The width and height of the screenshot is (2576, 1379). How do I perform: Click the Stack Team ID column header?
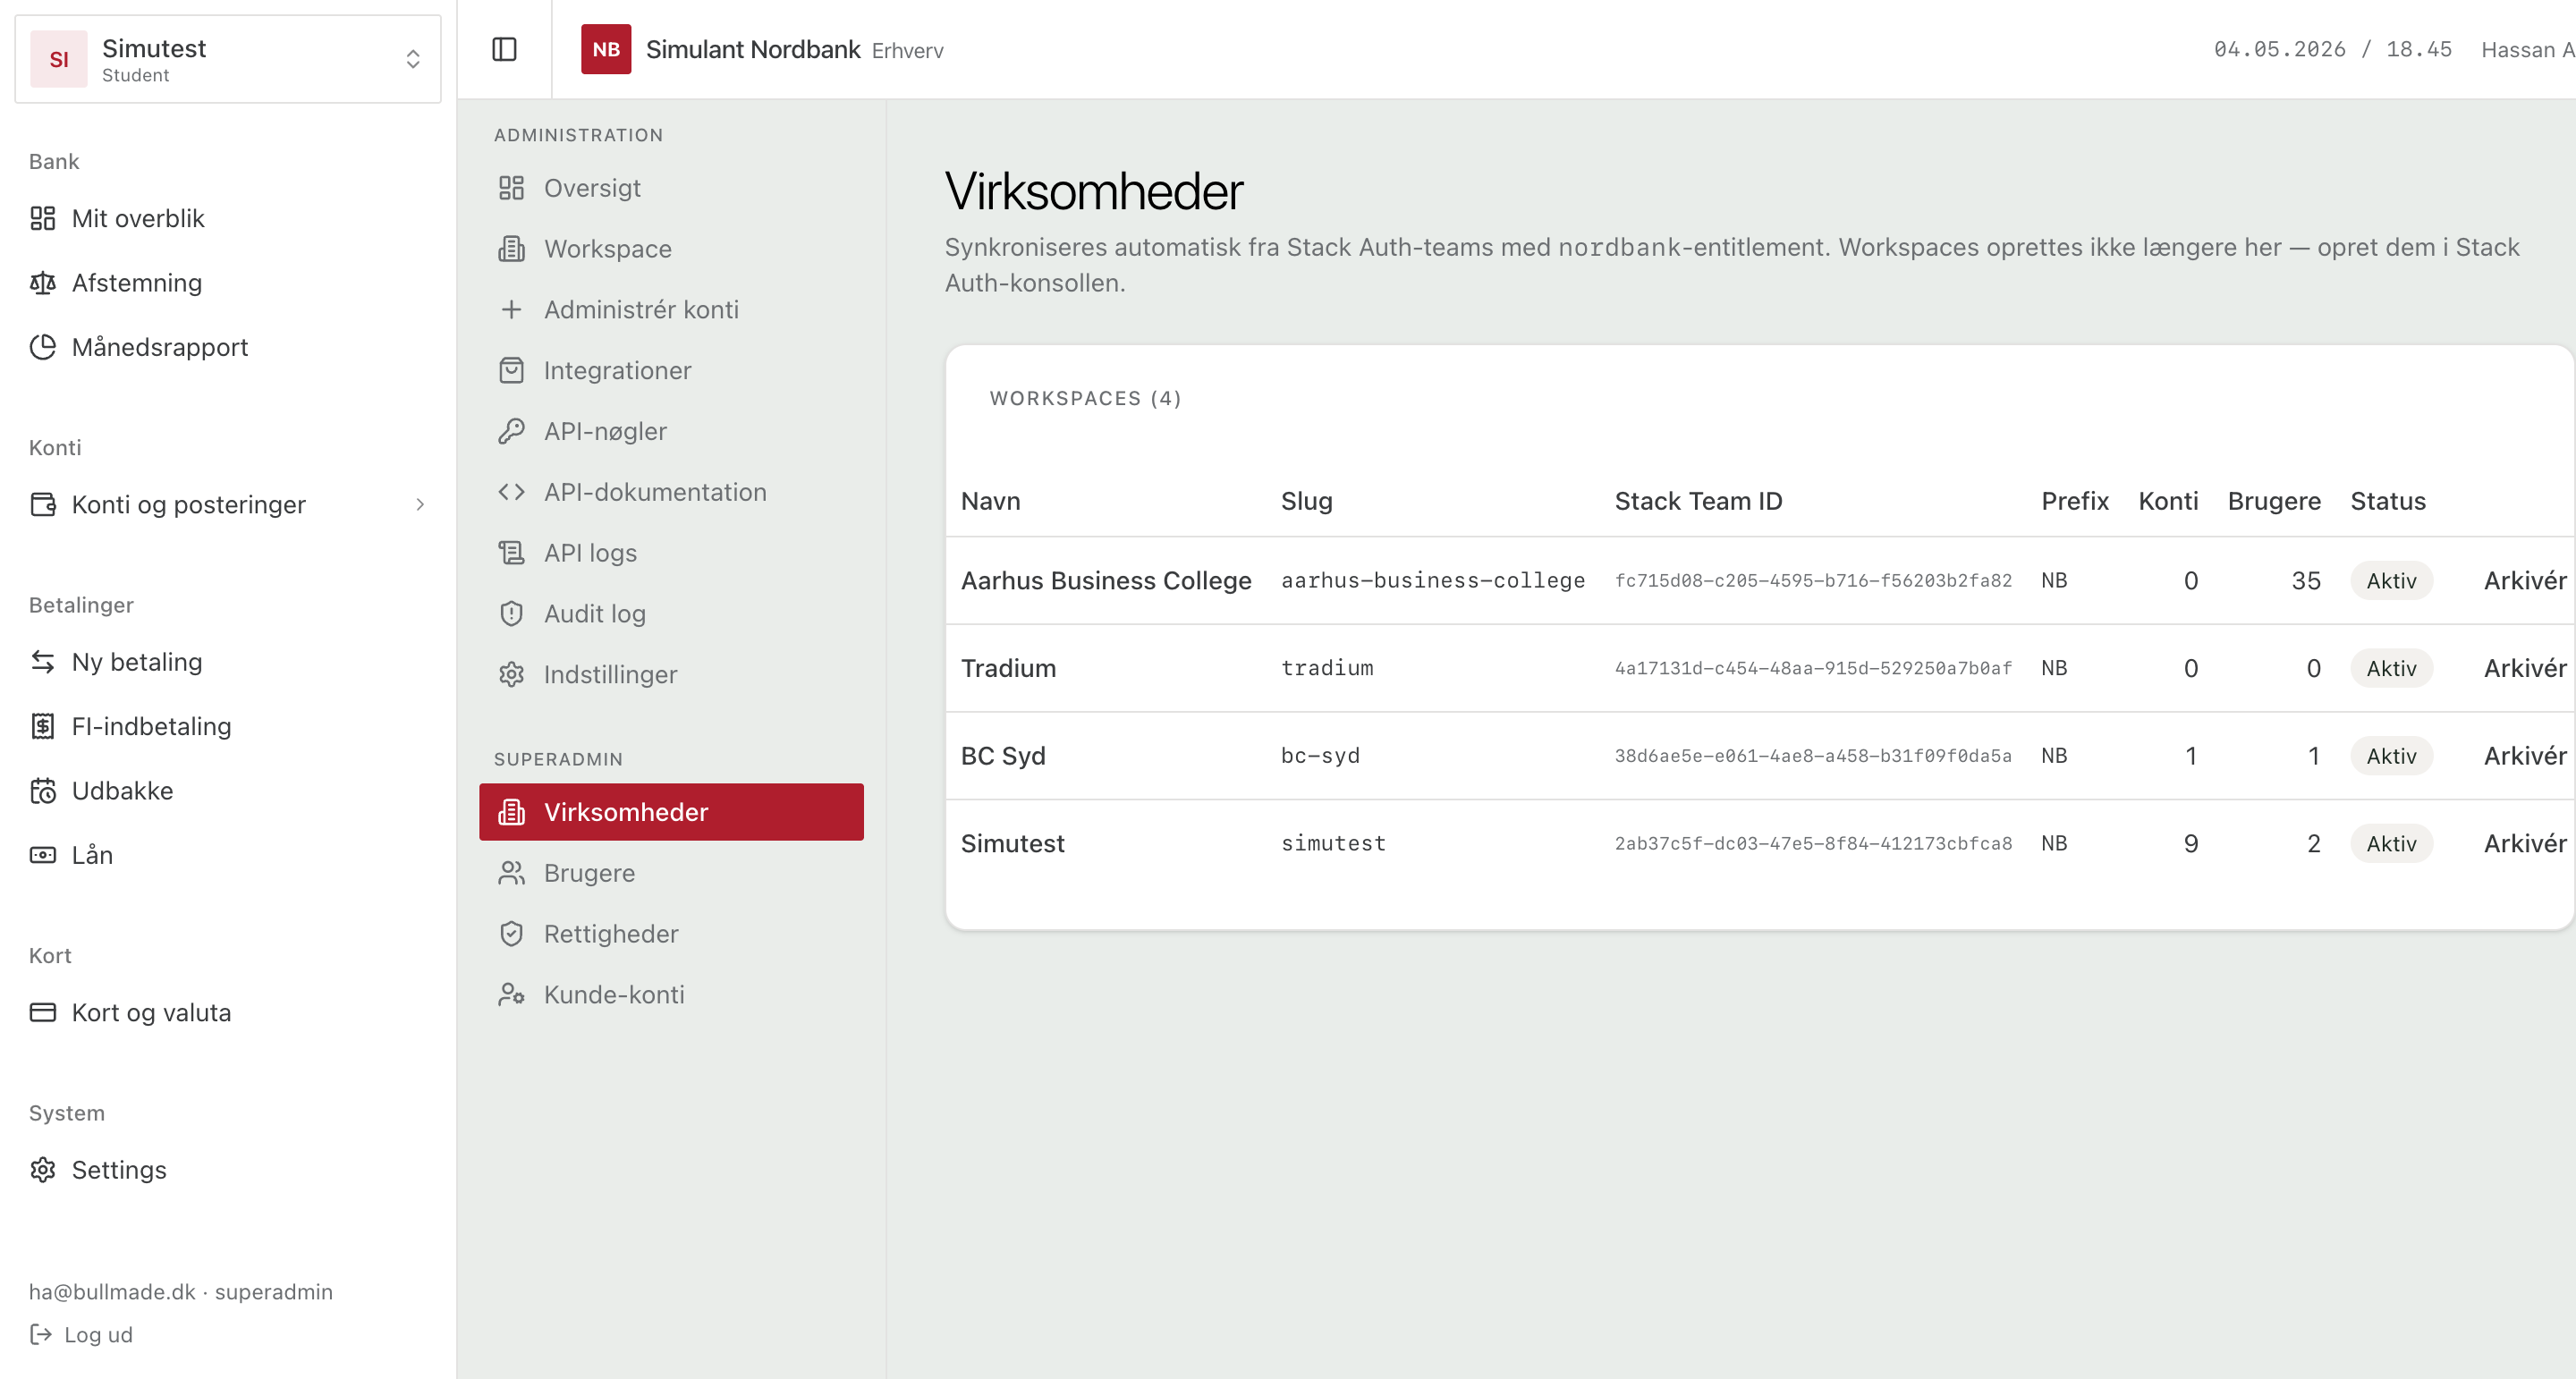pyautogui.click(x=1698, y=501)
